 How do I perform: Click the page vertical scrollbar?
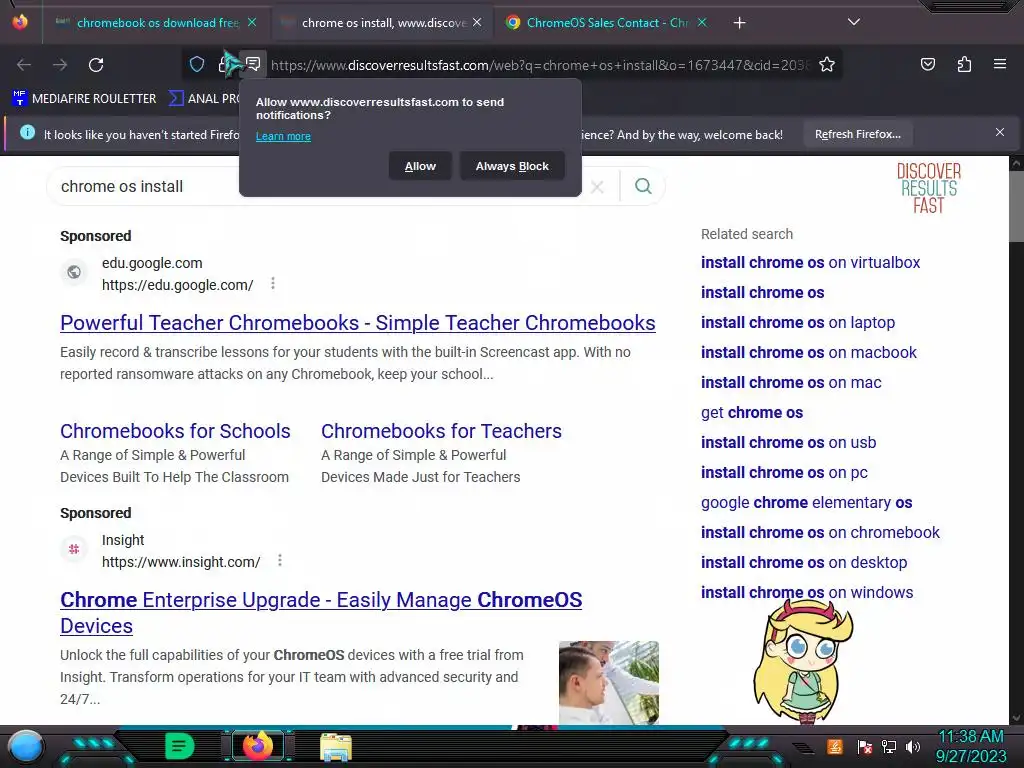click(x=1016, y=205)
